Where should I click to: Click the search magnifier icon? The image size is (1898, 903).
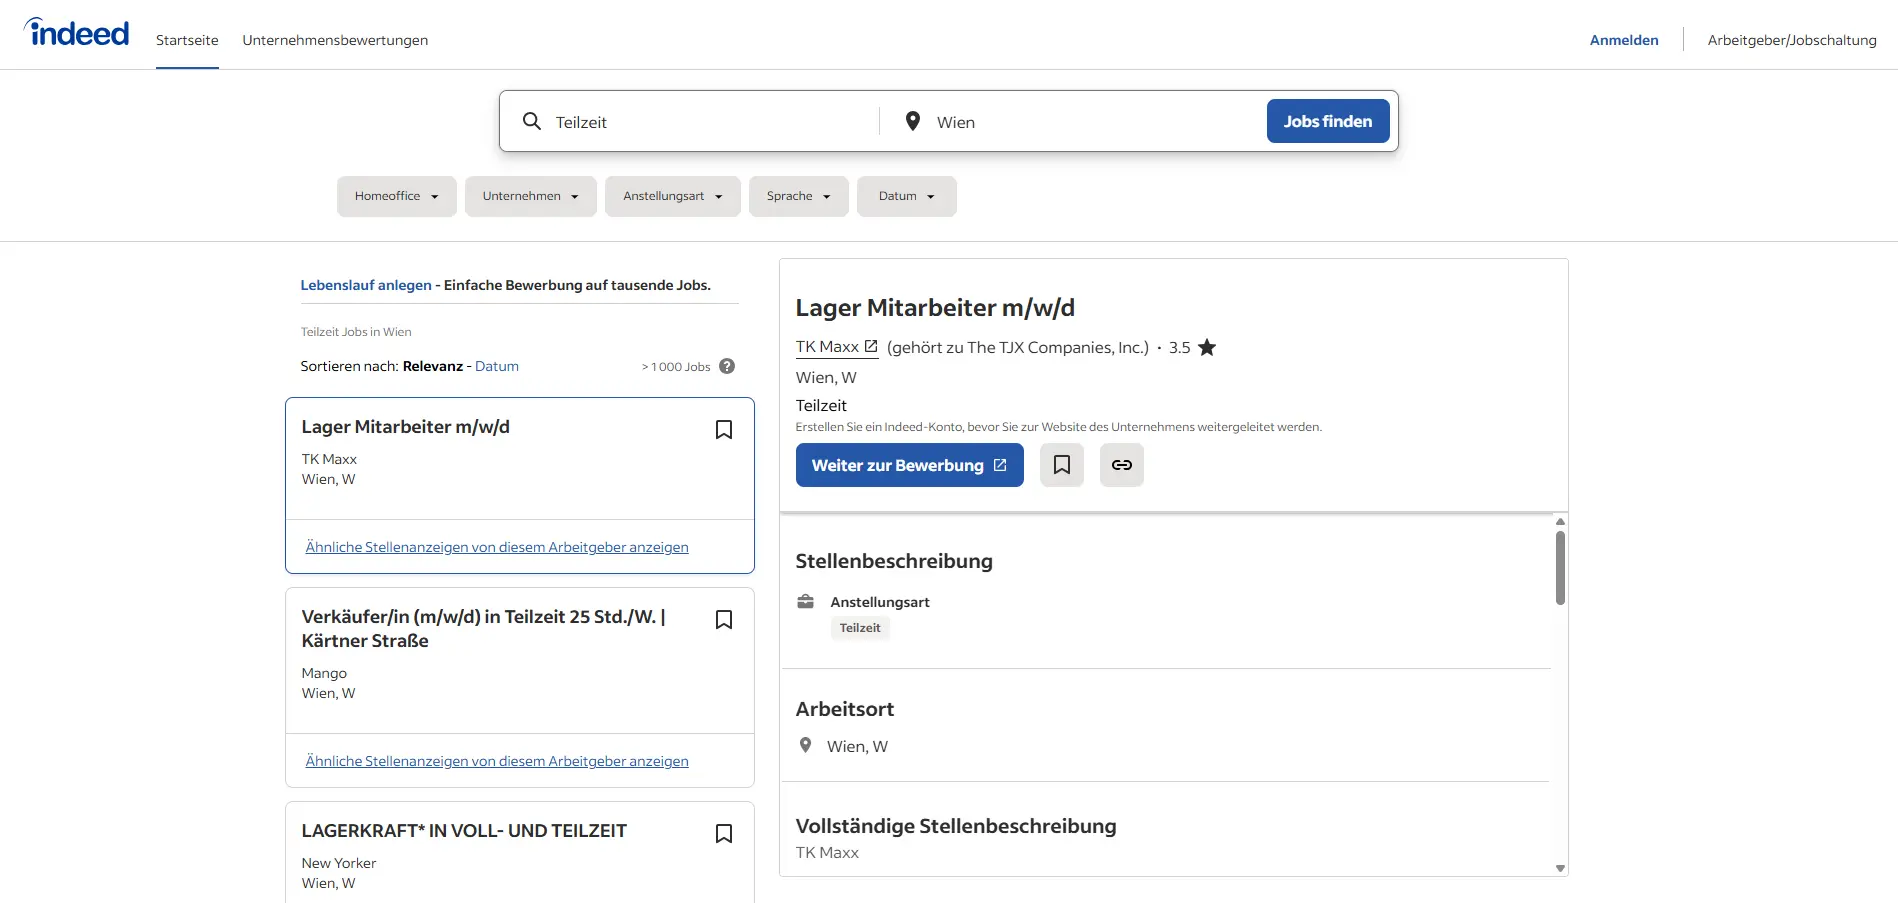(x=532, y=121)
